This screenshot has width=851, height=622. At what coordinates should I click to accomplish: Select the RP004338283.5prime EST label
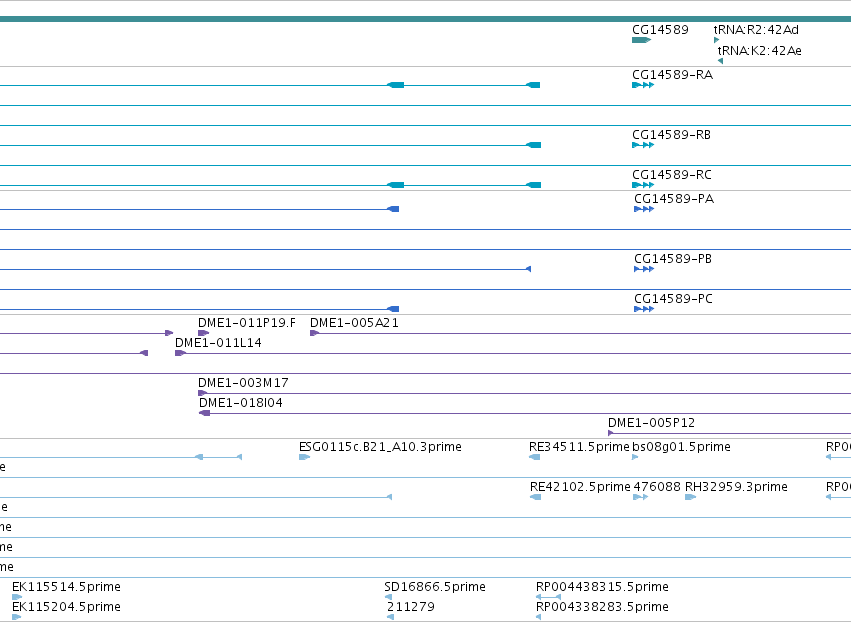click(602, 607)
